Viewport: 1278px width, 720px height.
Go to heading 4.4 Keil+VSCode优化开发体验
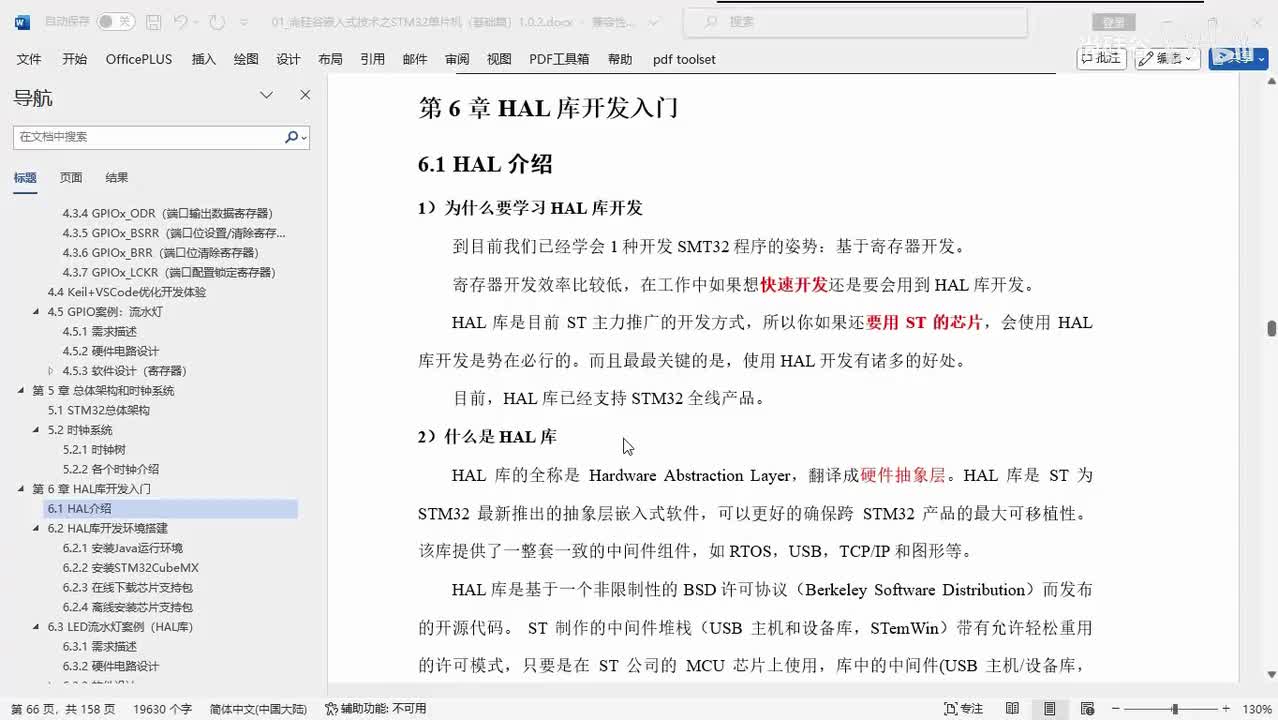point(126,292)
